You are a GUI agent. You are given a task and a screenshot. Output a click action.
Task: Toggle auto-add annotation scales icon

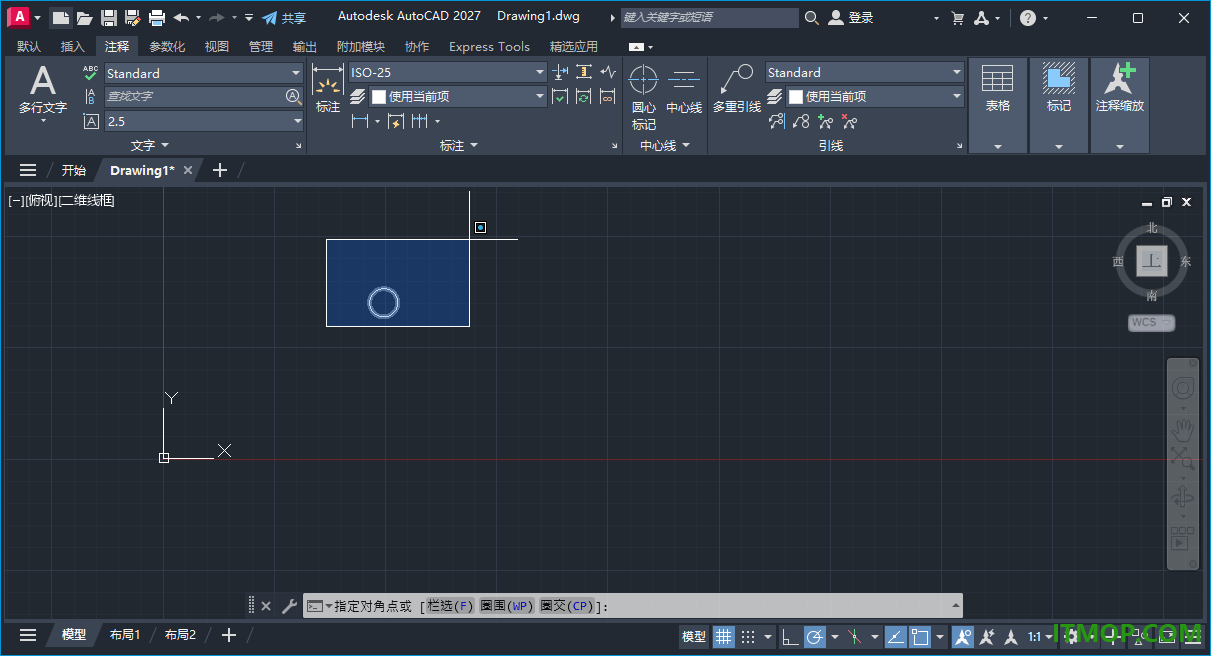coord(988,636)
